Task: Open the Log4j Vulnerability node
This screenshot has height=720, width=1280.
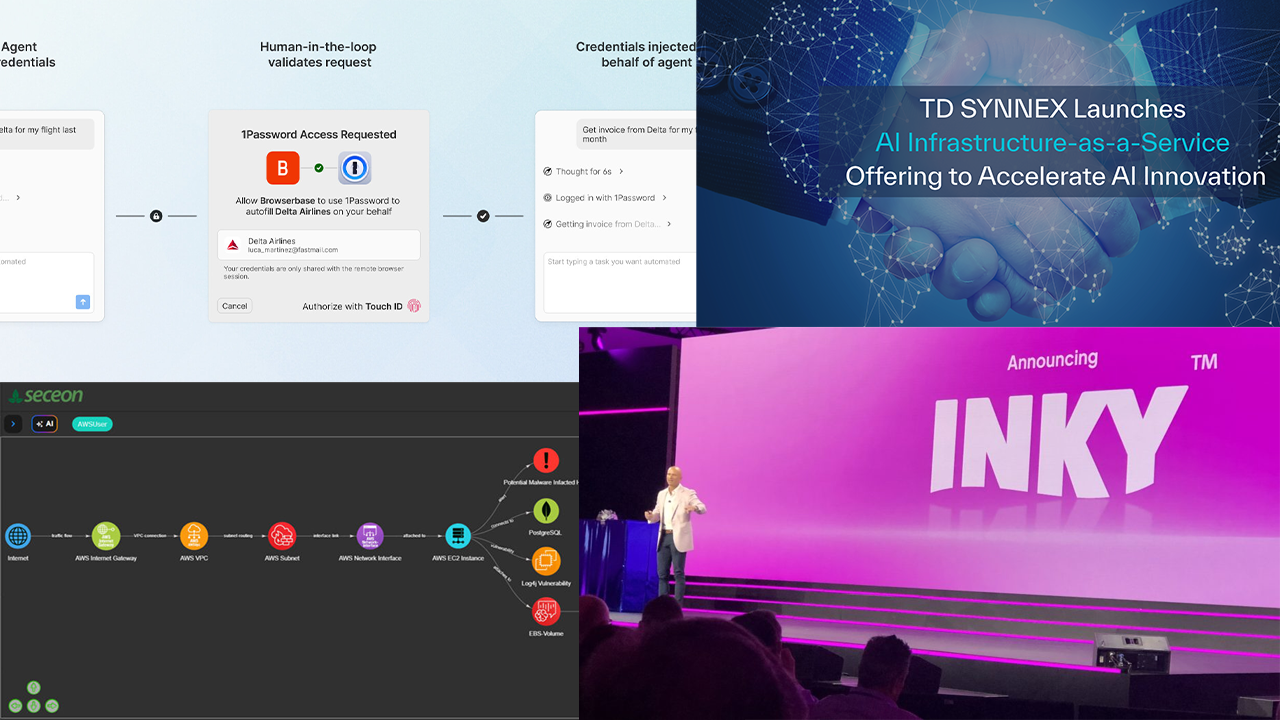Action: [x=546, y=561]
